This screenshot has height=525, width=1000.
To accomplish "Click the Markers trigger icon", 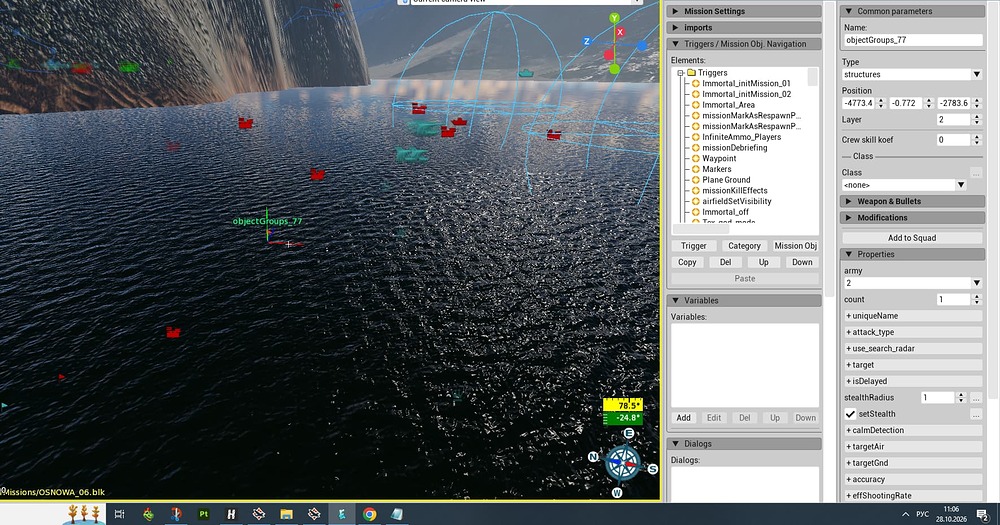I will coord(696,169).
